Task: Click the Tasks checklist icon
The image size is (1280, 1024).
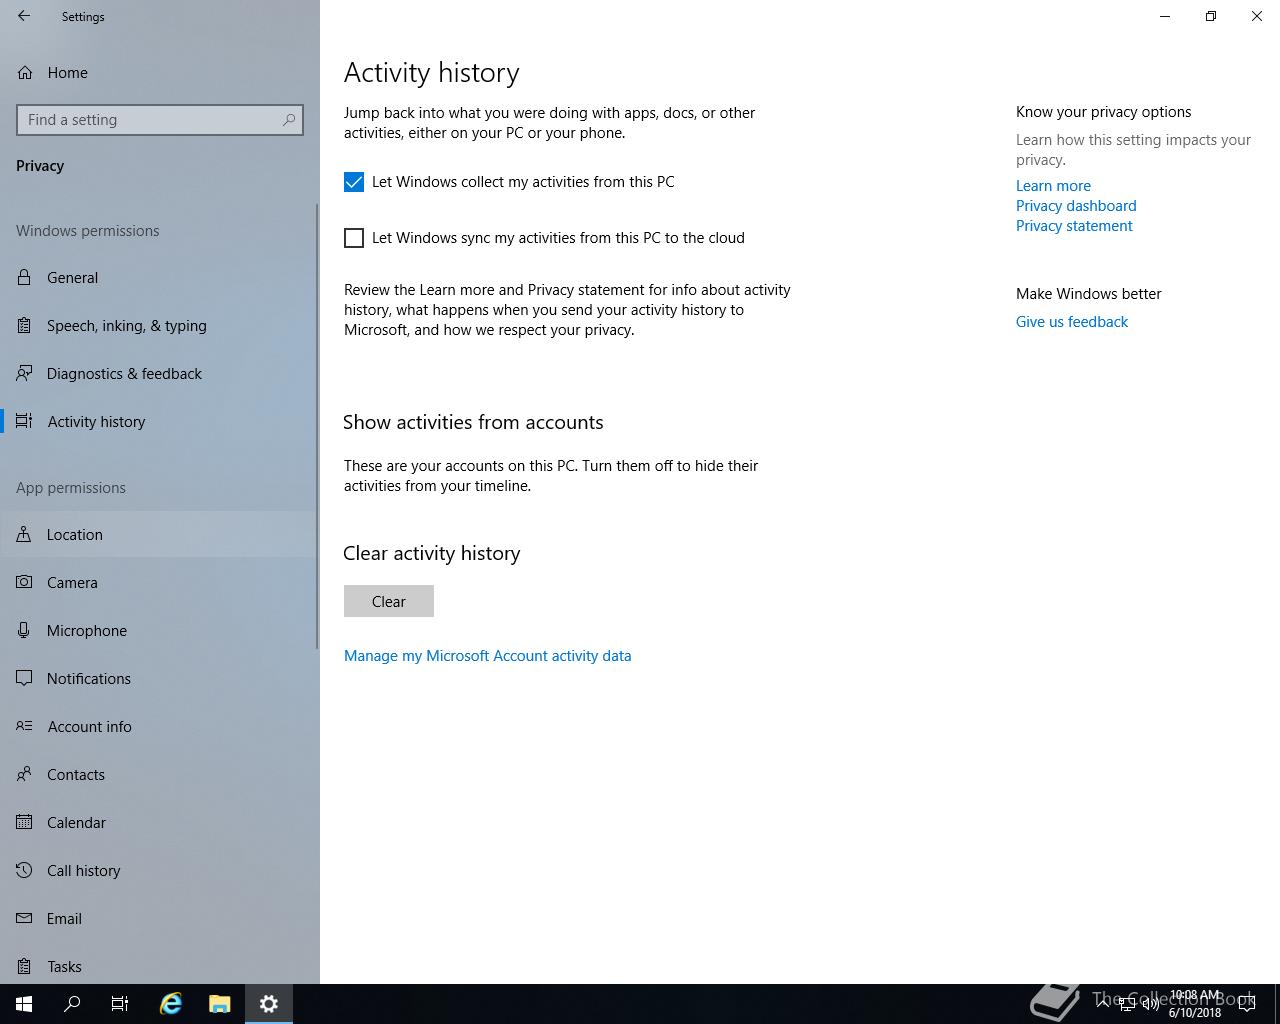Action: click(x=25, y=967)
